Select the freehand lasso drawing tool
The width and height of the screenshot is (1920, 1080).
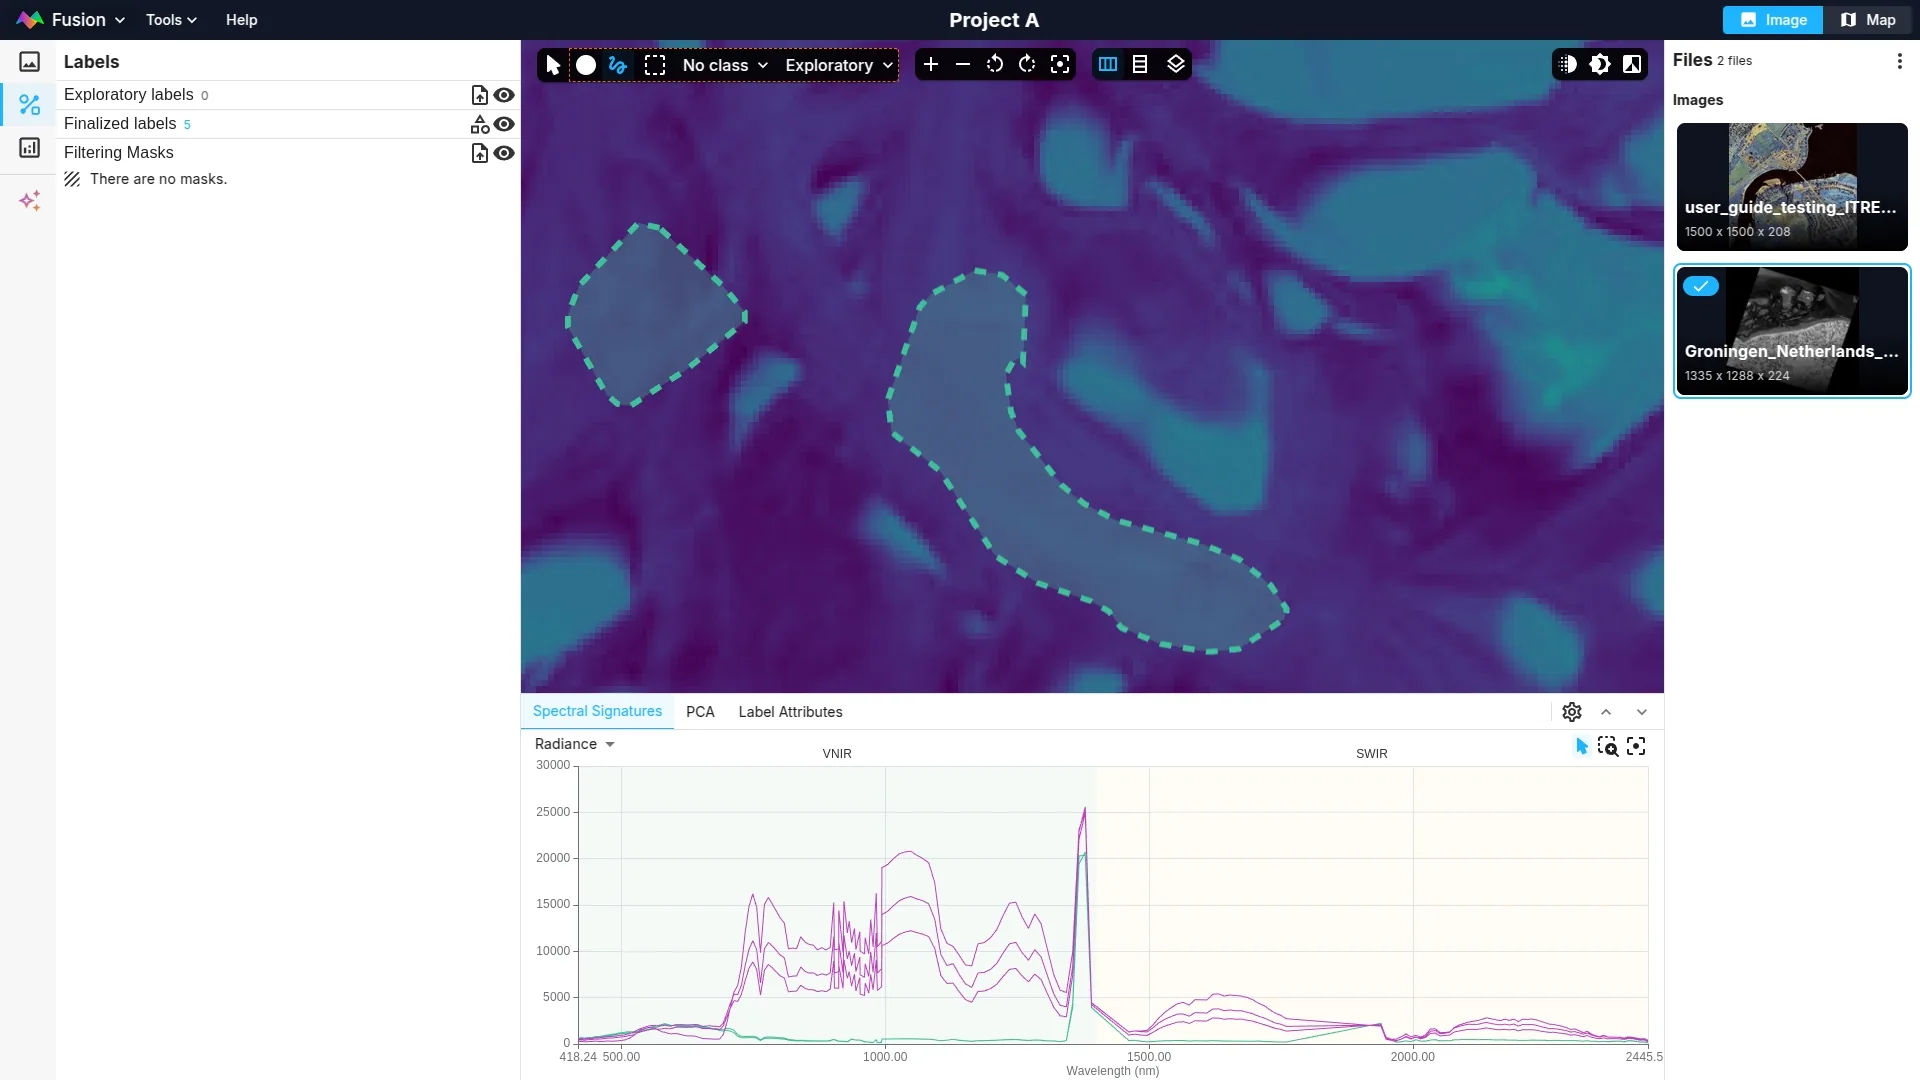pos(618,65)
